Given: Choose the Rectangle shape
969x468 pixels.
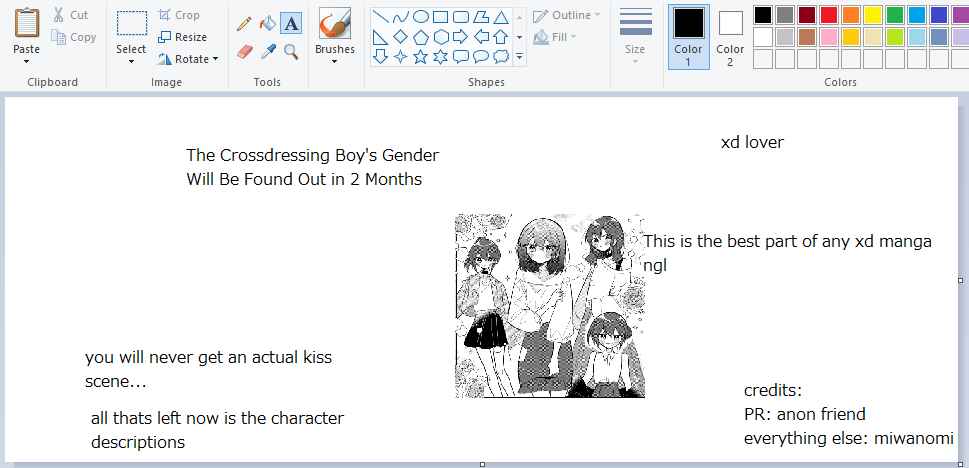Looking at the screenshot, I should click(440, 17).
